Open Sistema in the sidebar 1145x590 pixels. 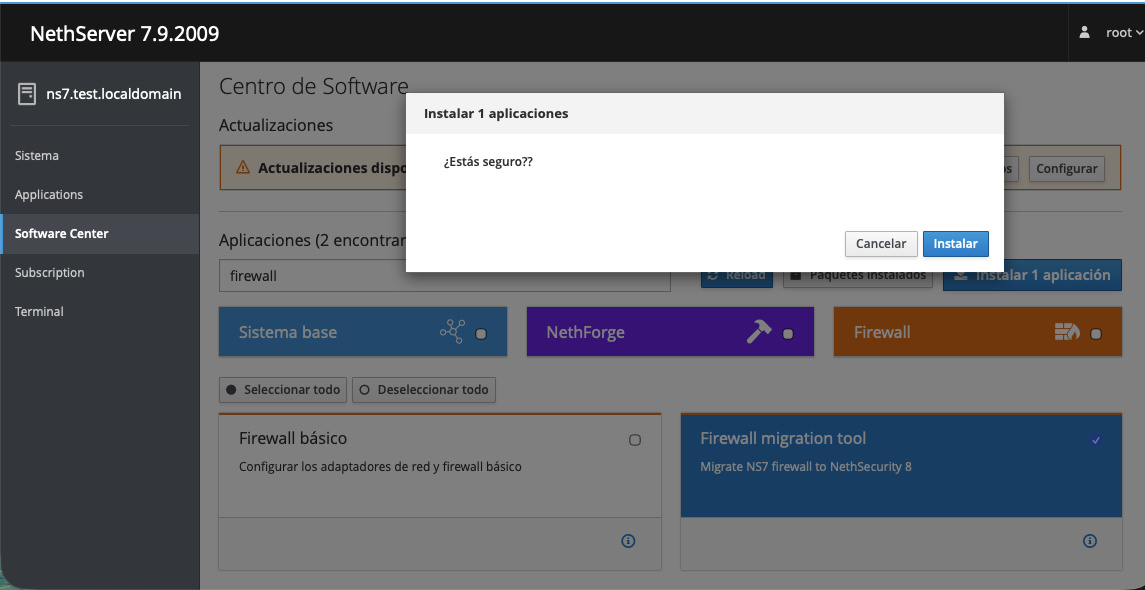point(37,156)
